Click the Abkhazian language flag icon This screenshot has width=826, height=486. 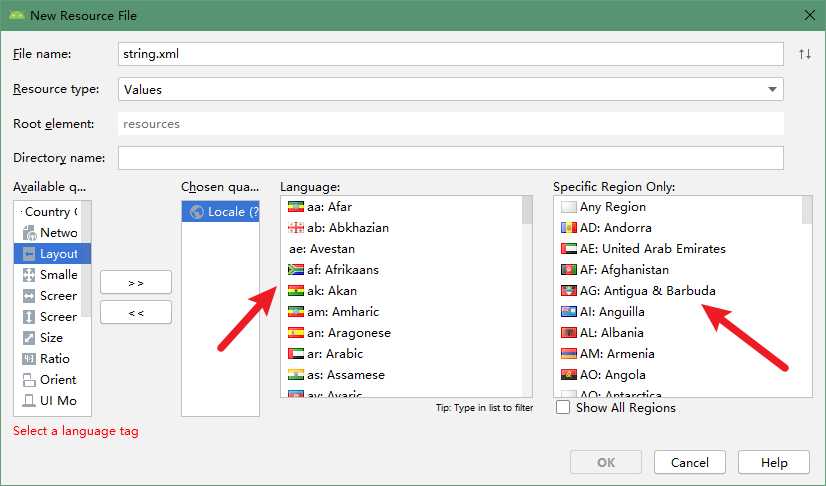(x=296, y=228)
